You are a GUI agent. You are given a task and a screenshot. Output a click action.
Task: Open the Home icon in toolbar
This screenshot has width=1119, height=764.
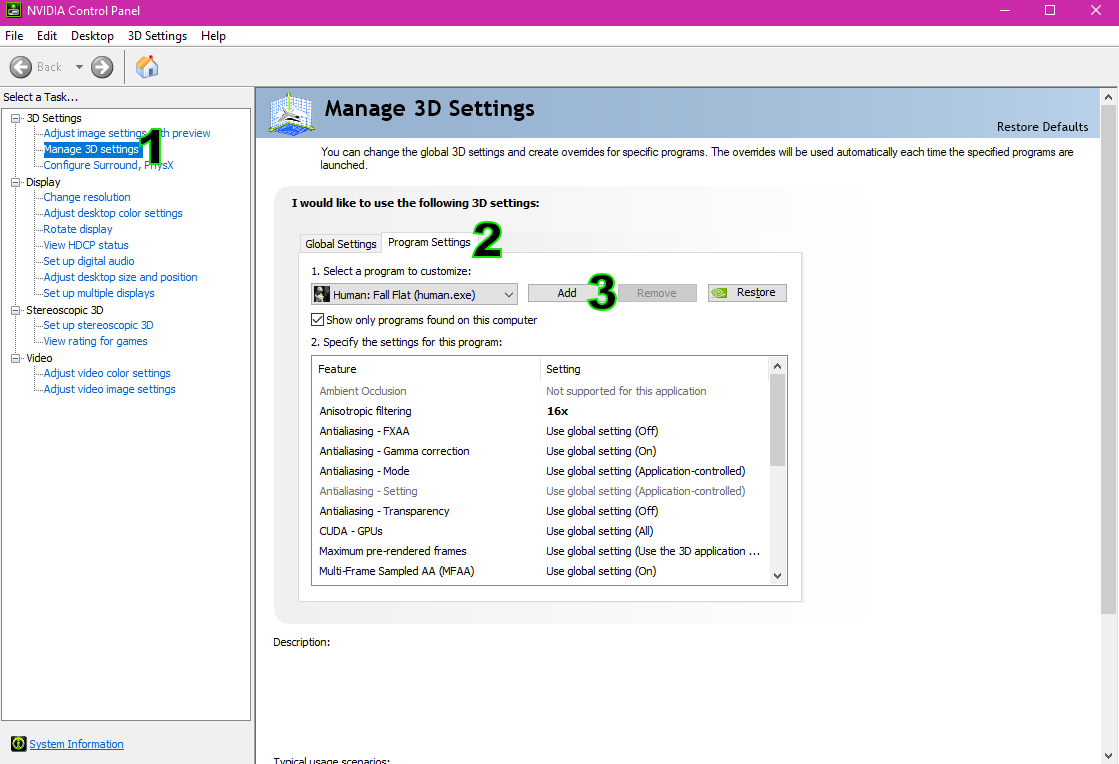pos(147,66)
